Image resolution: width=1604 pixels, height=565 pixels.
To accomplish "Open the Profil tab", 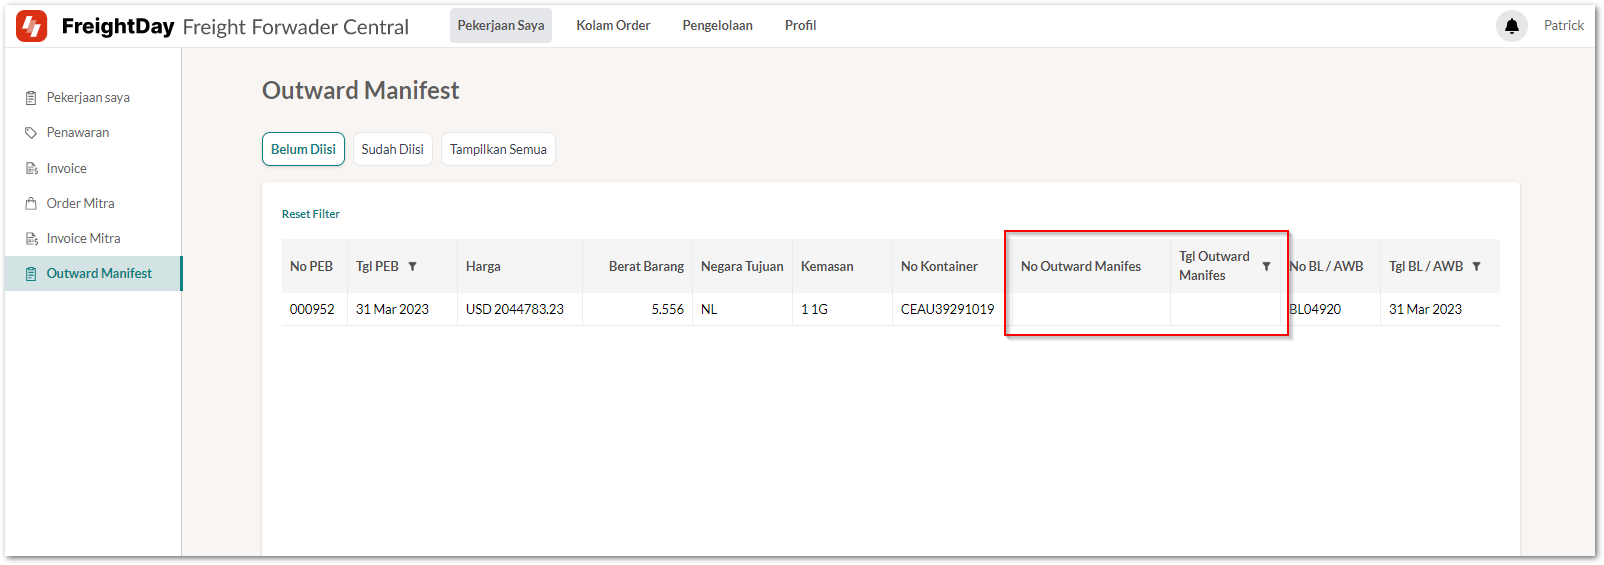I will (x=800, y=26).
